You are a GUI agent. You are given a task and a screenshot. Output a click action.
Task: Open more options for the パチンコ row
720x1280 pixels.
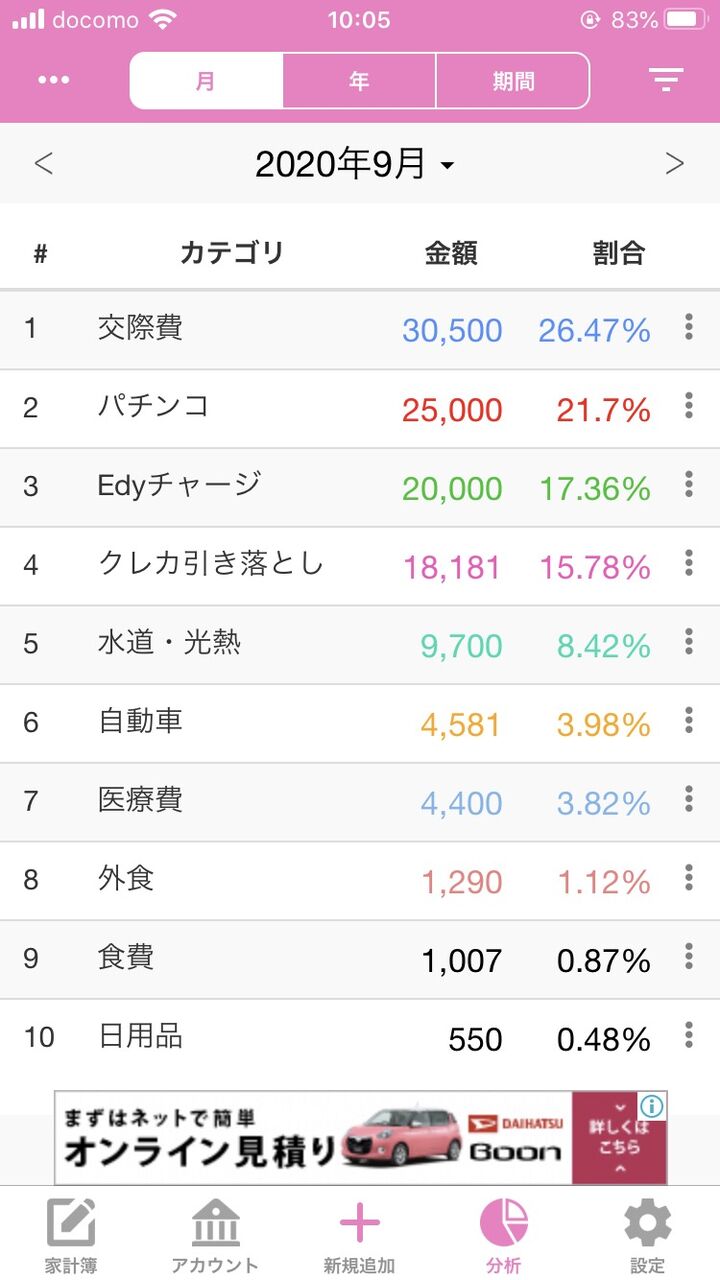point(688,406)
